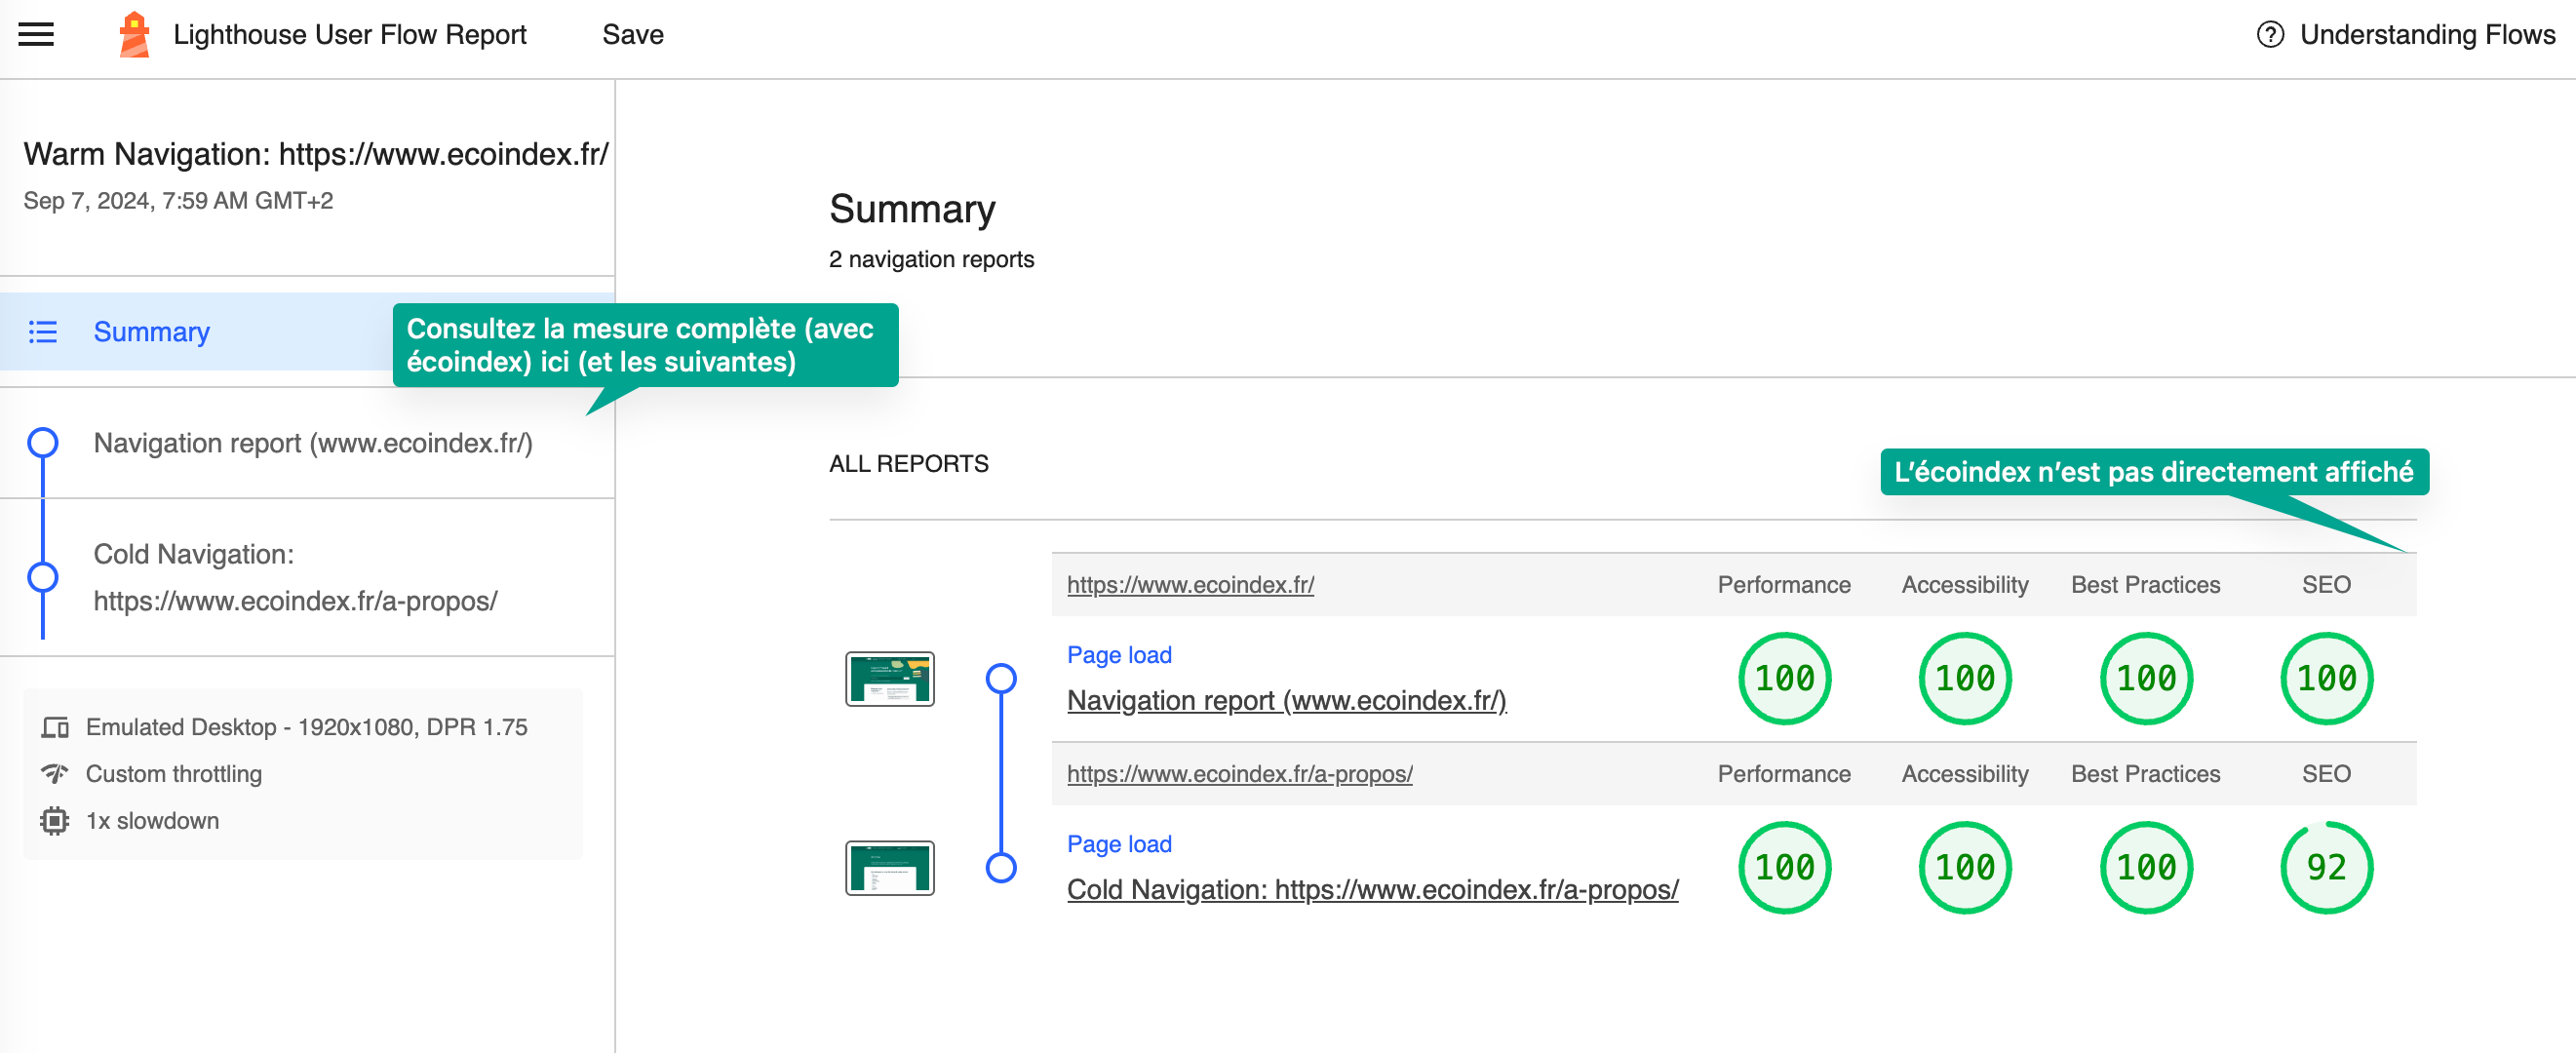This screenshot has height=1053, width=2576.
Task: Open Performance score 100 for ecoindex.fr home
Action: tap(1784, 679)
